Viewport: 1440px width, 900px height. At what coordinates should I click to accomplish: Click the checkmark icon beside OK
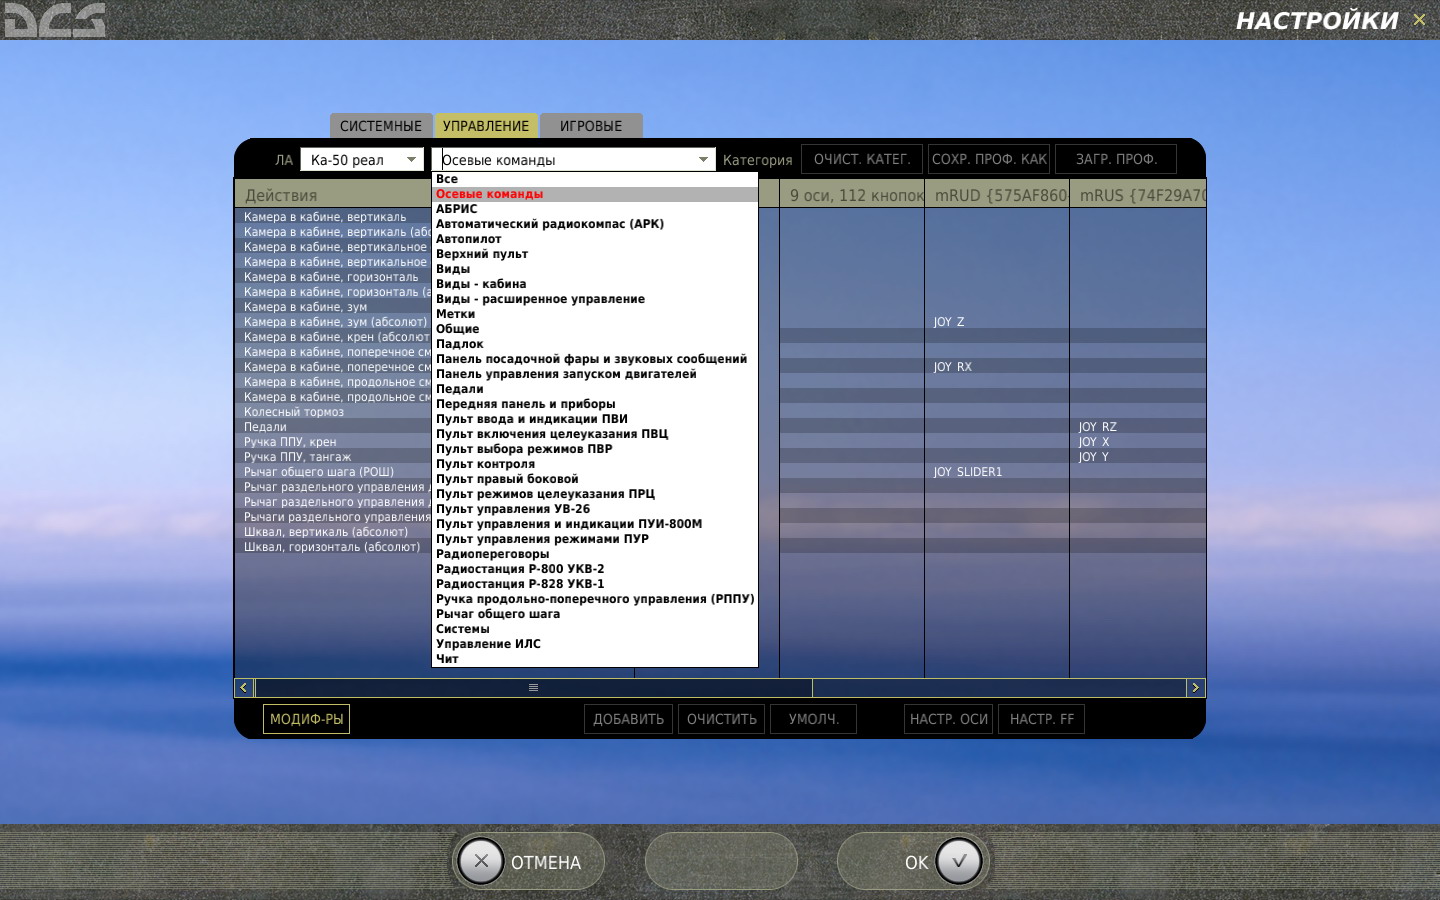959,861
